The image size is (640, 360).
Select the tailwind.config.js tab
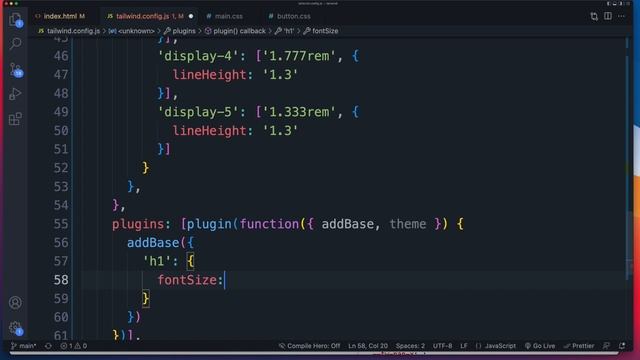[142, 16]
